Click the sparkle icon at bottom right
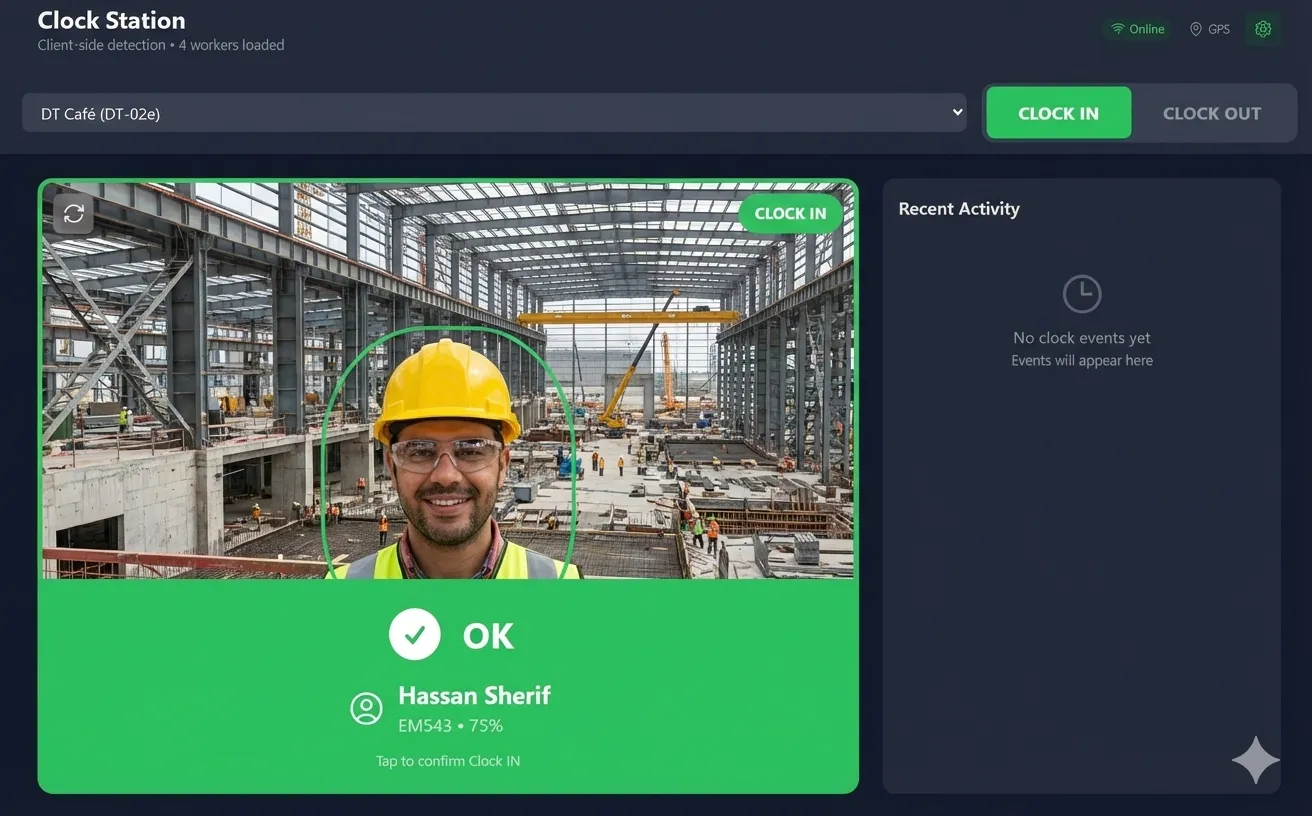Viewport: 1312px width, 816px height. tap(1255, 759)
